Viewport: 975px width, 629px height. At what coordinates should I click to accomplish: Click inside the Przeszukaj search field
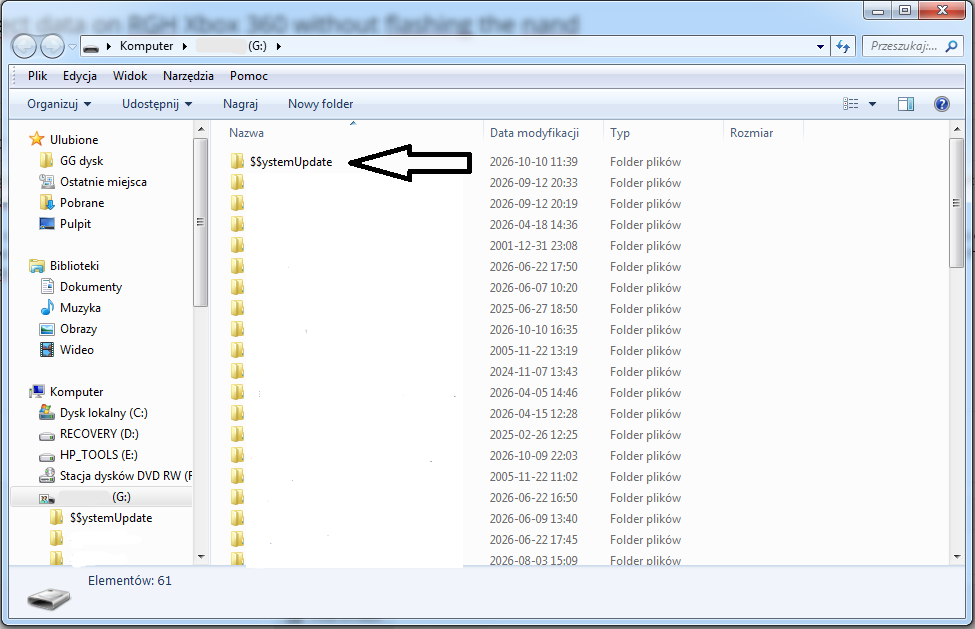903,46
